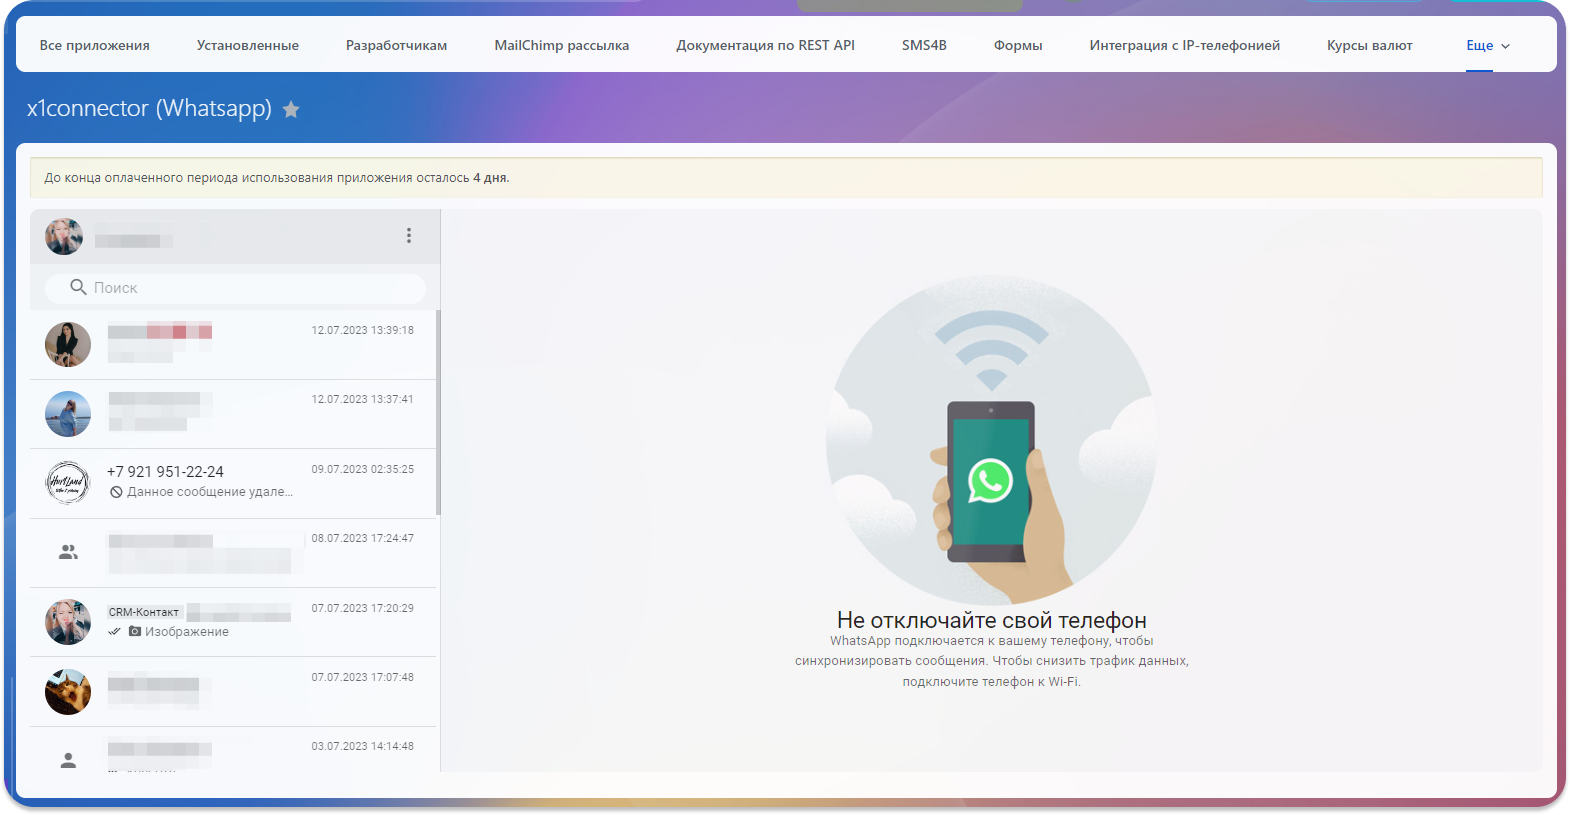Click the 07.07.2023 17:07:48 timestamp
Screen dimensions: 1570x815
coord(362,677)
